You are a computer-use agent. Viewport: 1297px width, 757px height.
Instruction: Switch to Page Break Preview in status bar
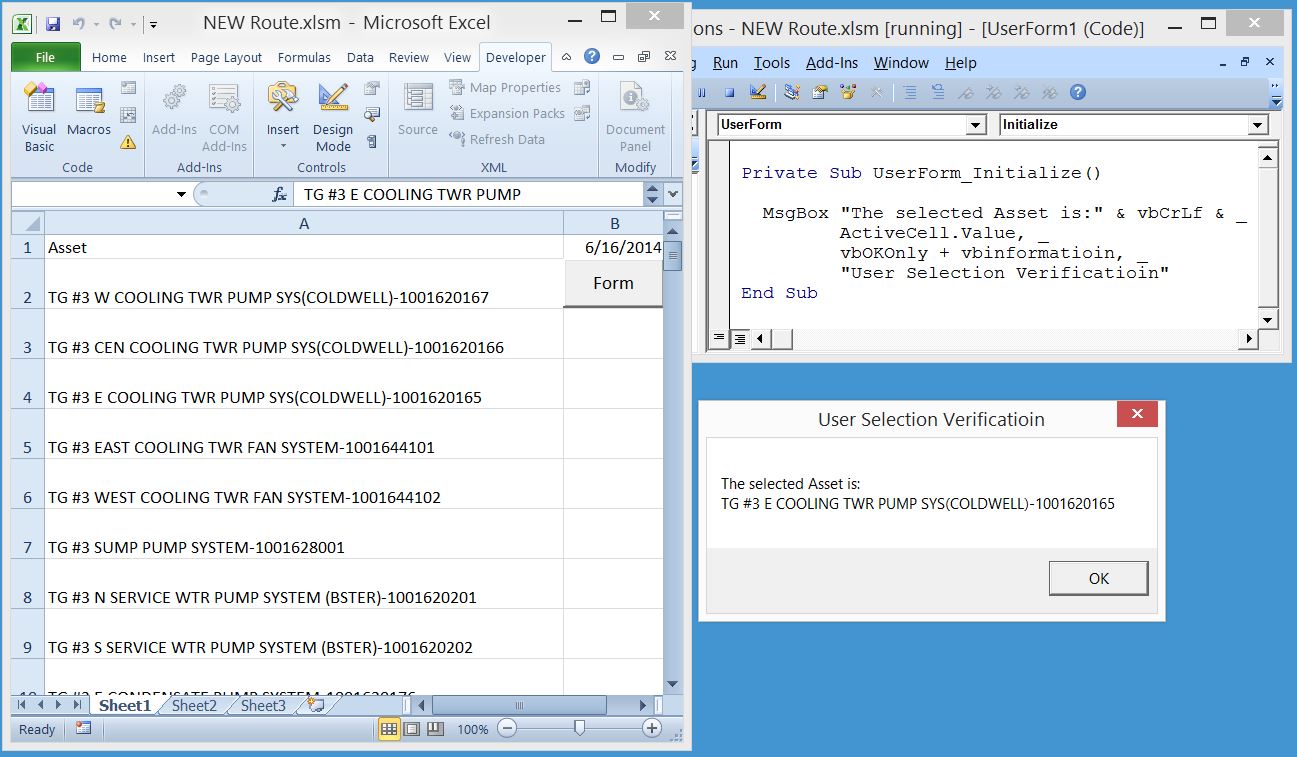pyautogui.click(x=435, y=729)
